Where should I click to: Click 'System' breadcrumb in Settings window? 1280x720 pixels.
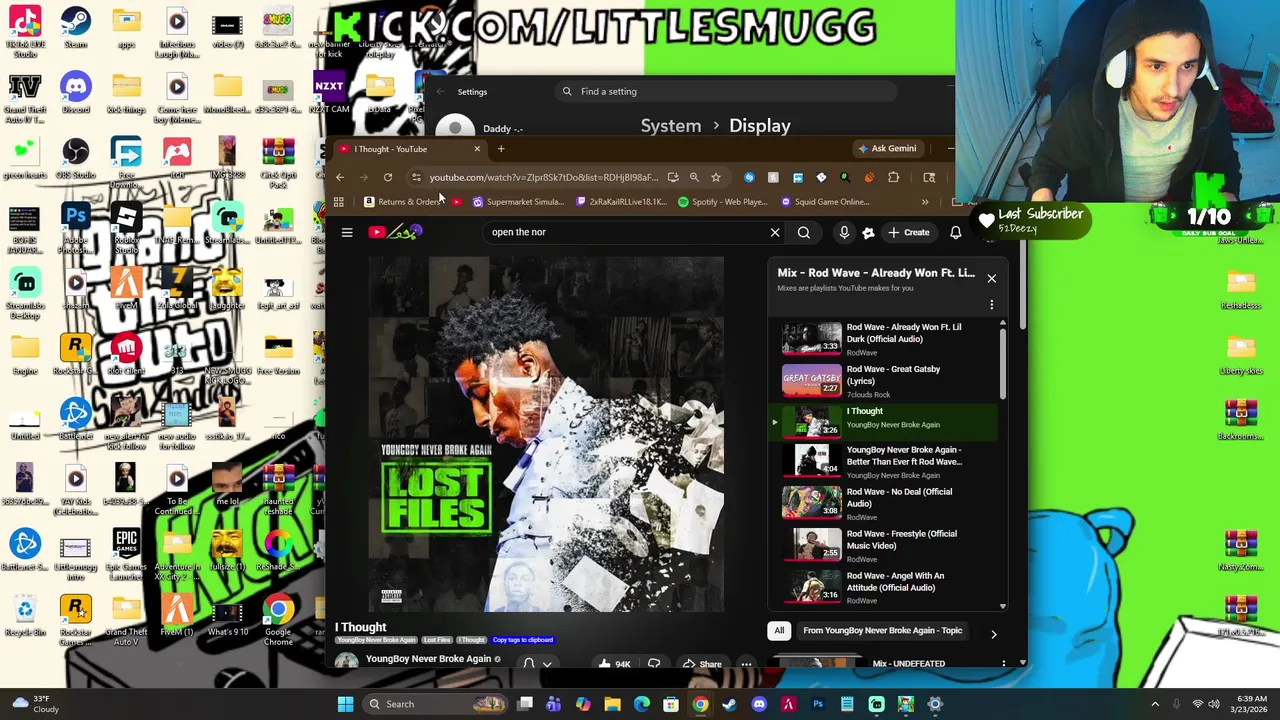click(x=670, y=126)
